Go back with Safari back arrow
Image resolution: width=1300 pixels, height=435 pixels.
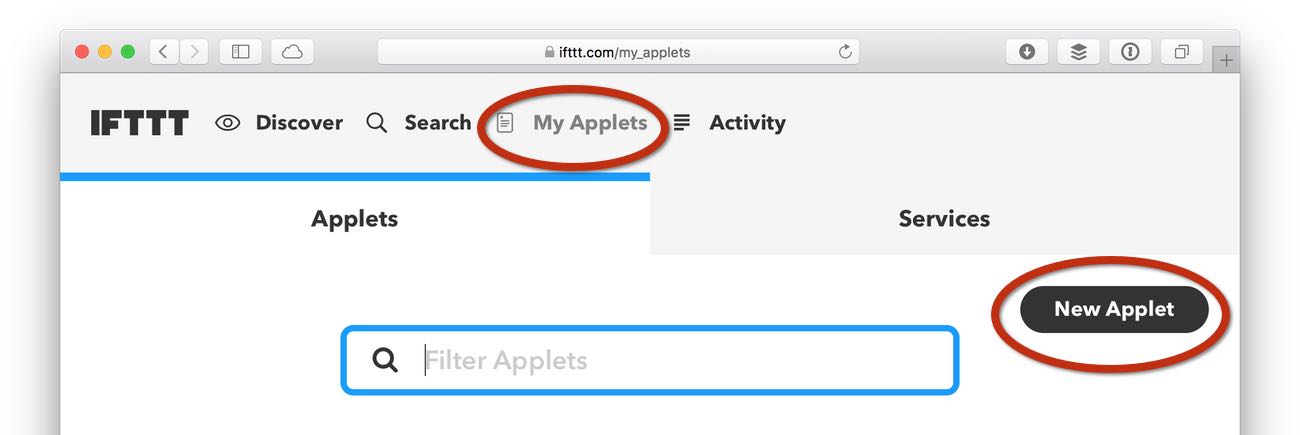(x=164, y=52)
